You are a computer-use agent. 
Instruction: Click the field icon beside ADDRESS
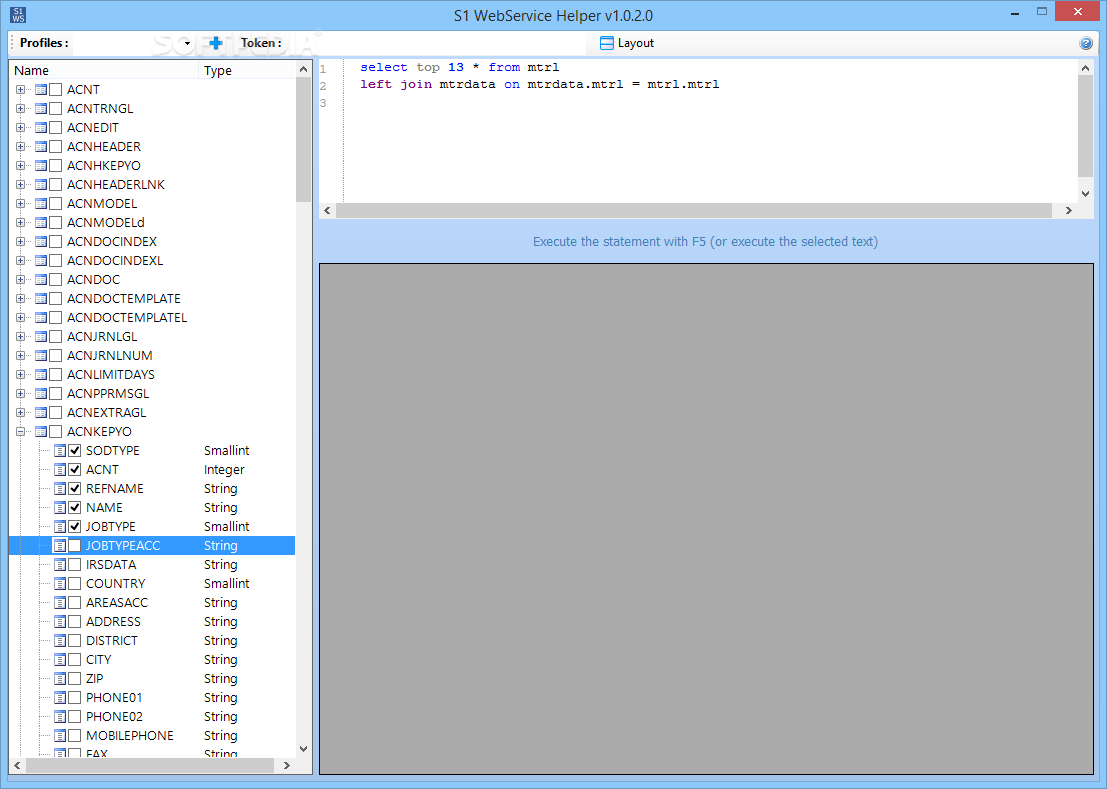[60, 622]
